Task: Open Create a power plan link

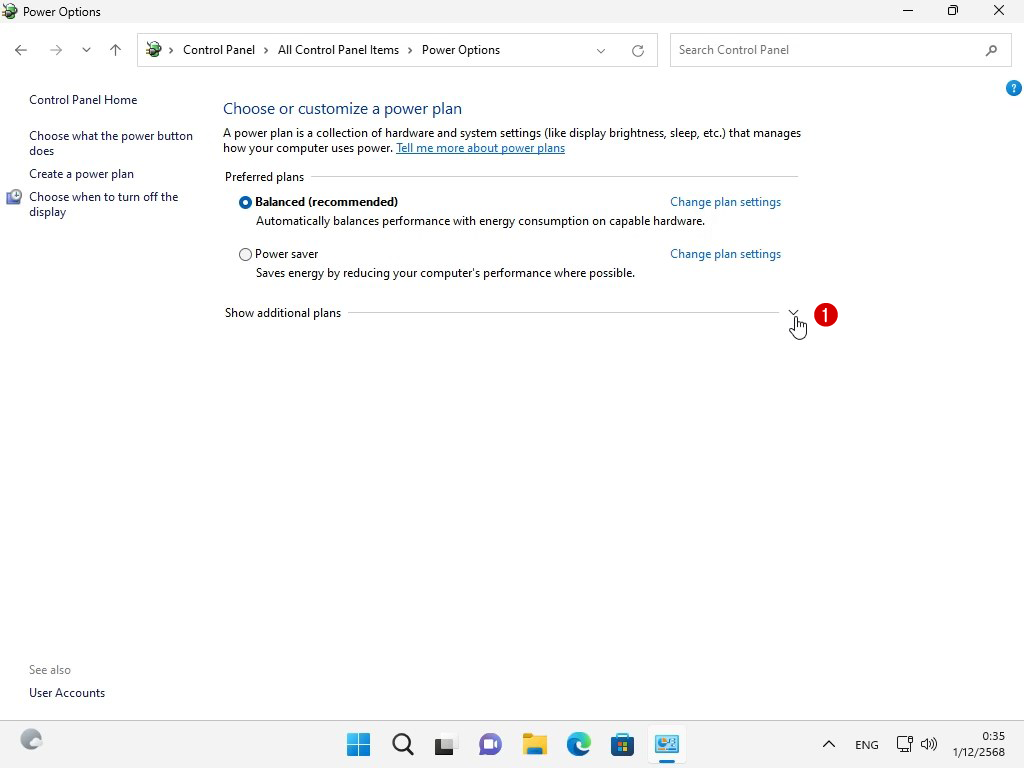Action: pyautogui.click(x=81, y=174)
